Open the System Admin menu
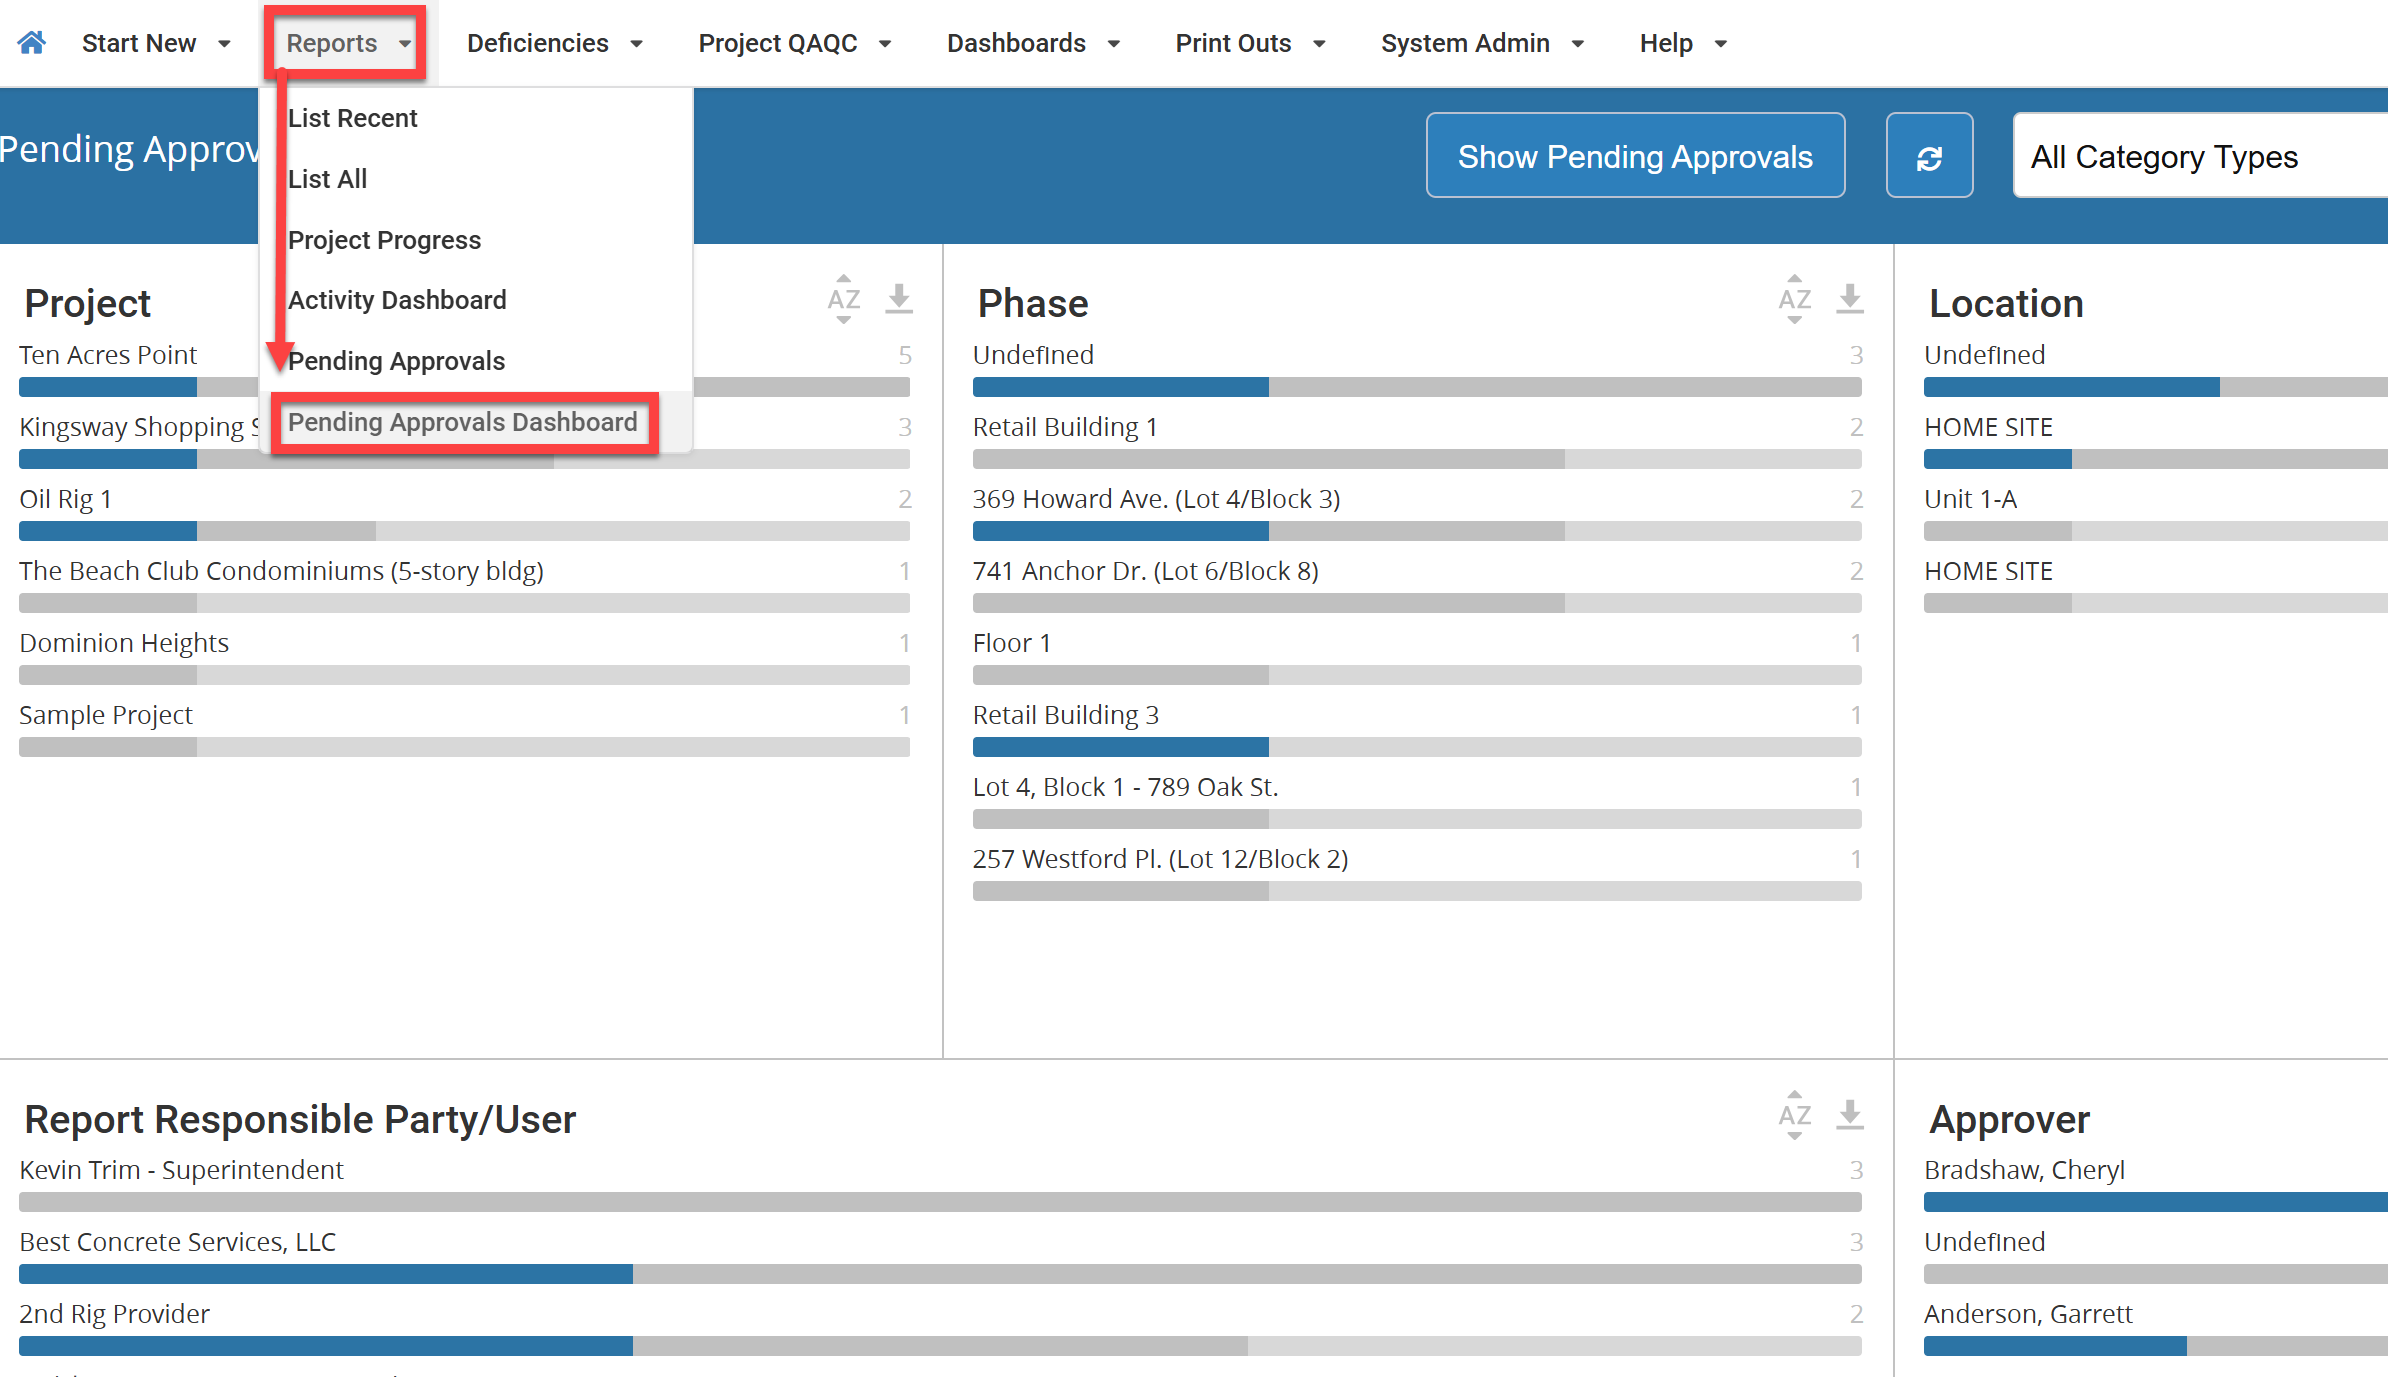Image resolution: width=2388 pixels, height=1377 pixels. coord(1482,43)
